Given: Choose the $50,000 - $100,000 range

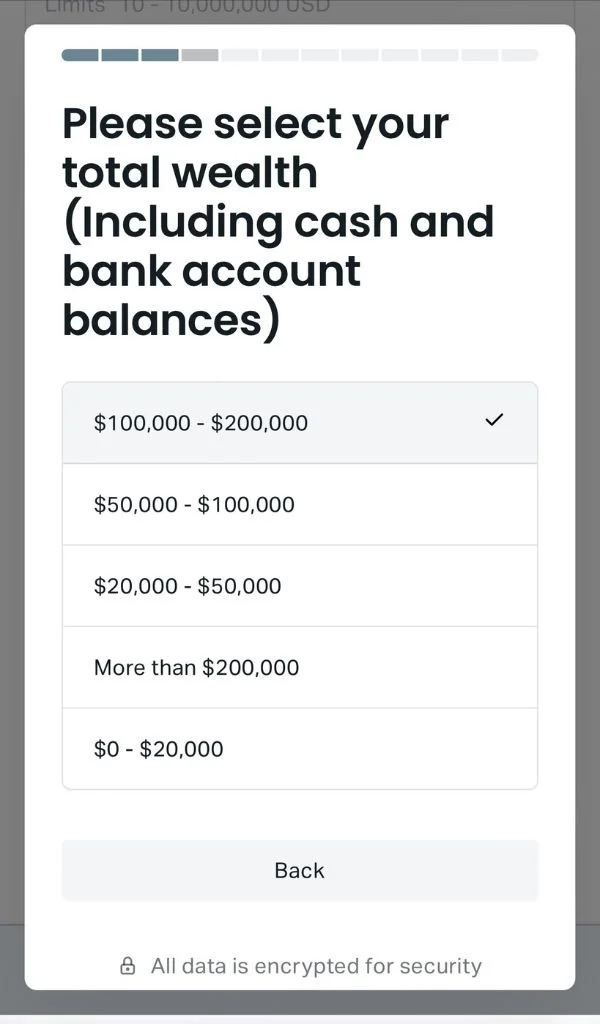Looking at the screenshot, I should pyautogui.click(x=194, y=505).
